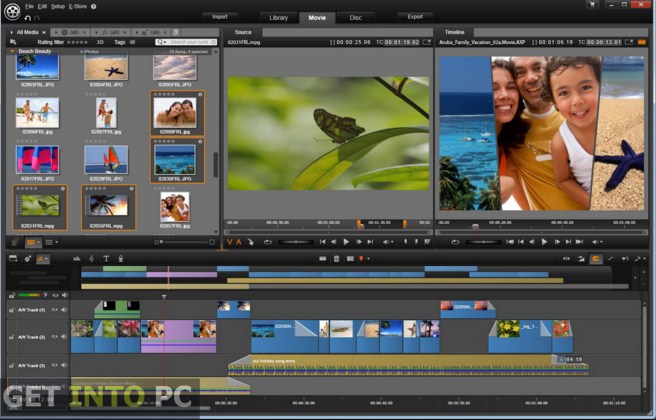Close the All Media library tab
This screenshot has height=420, width=656.
pyautogui.click(x=44, y=32)
